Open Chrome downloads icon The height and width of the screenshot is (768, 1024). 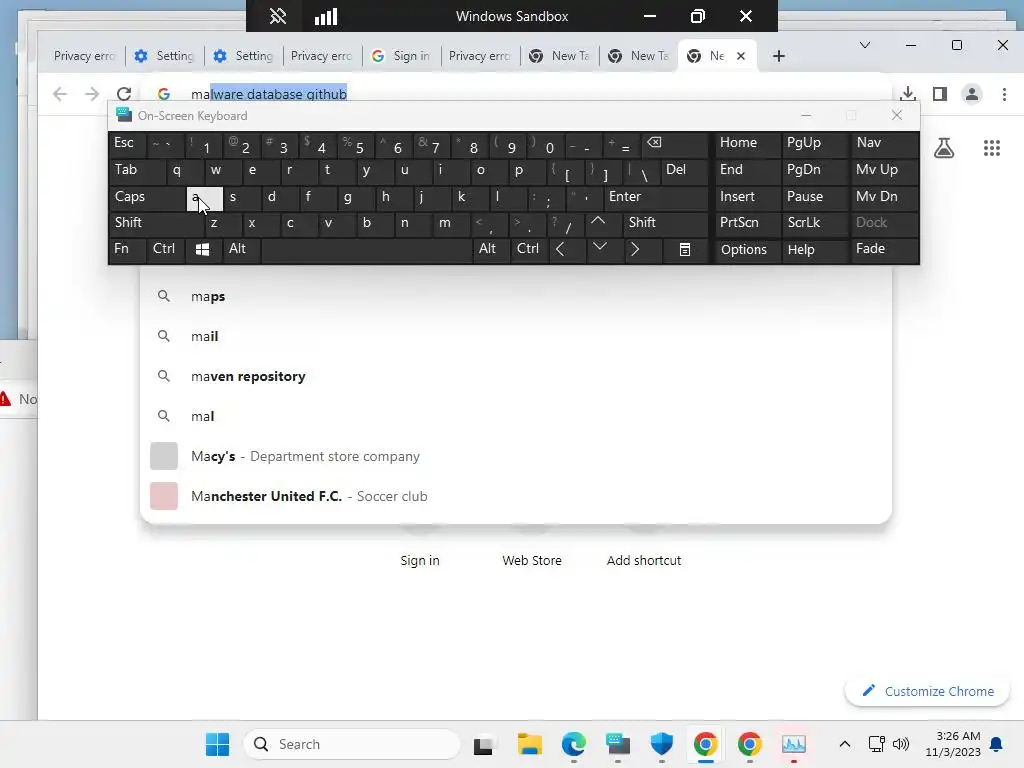tap(908, 93)
